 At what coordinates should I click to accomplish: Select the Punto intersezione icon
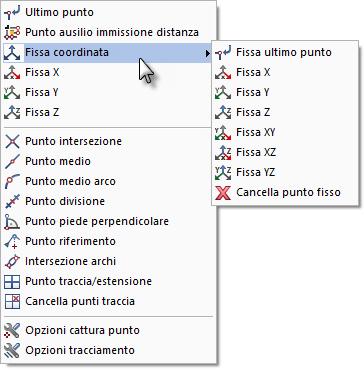click(x=12, y=142)
